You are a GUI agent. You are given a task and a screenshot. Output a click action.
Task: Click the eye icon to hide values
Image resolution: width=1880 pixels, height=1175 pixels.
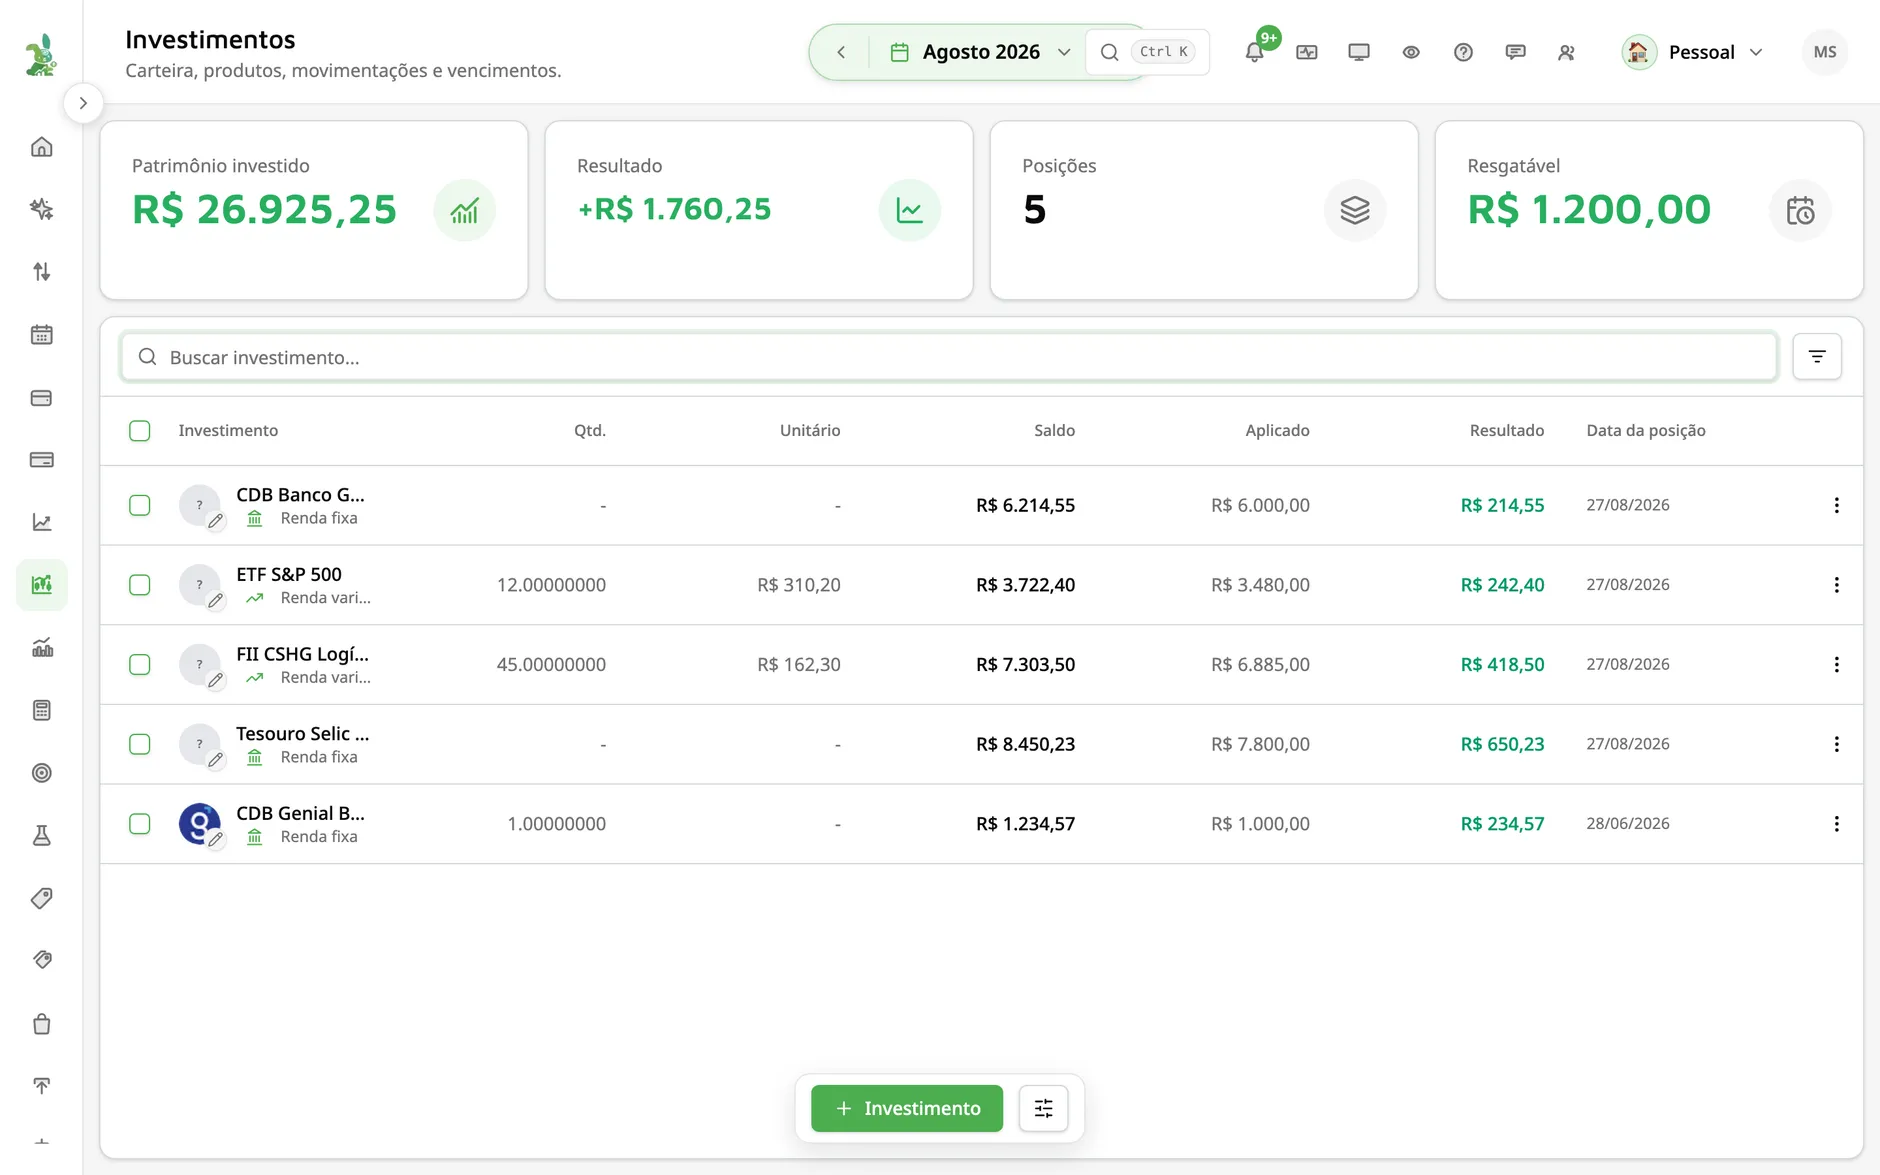point(1411,52)
